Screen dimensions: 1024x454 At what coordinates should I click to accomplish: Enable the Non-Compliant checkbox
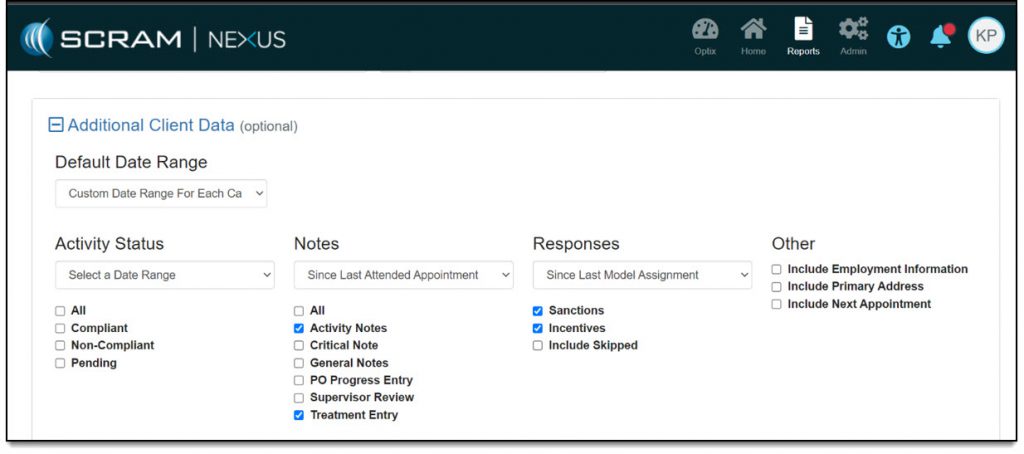(x=60, y=346)
